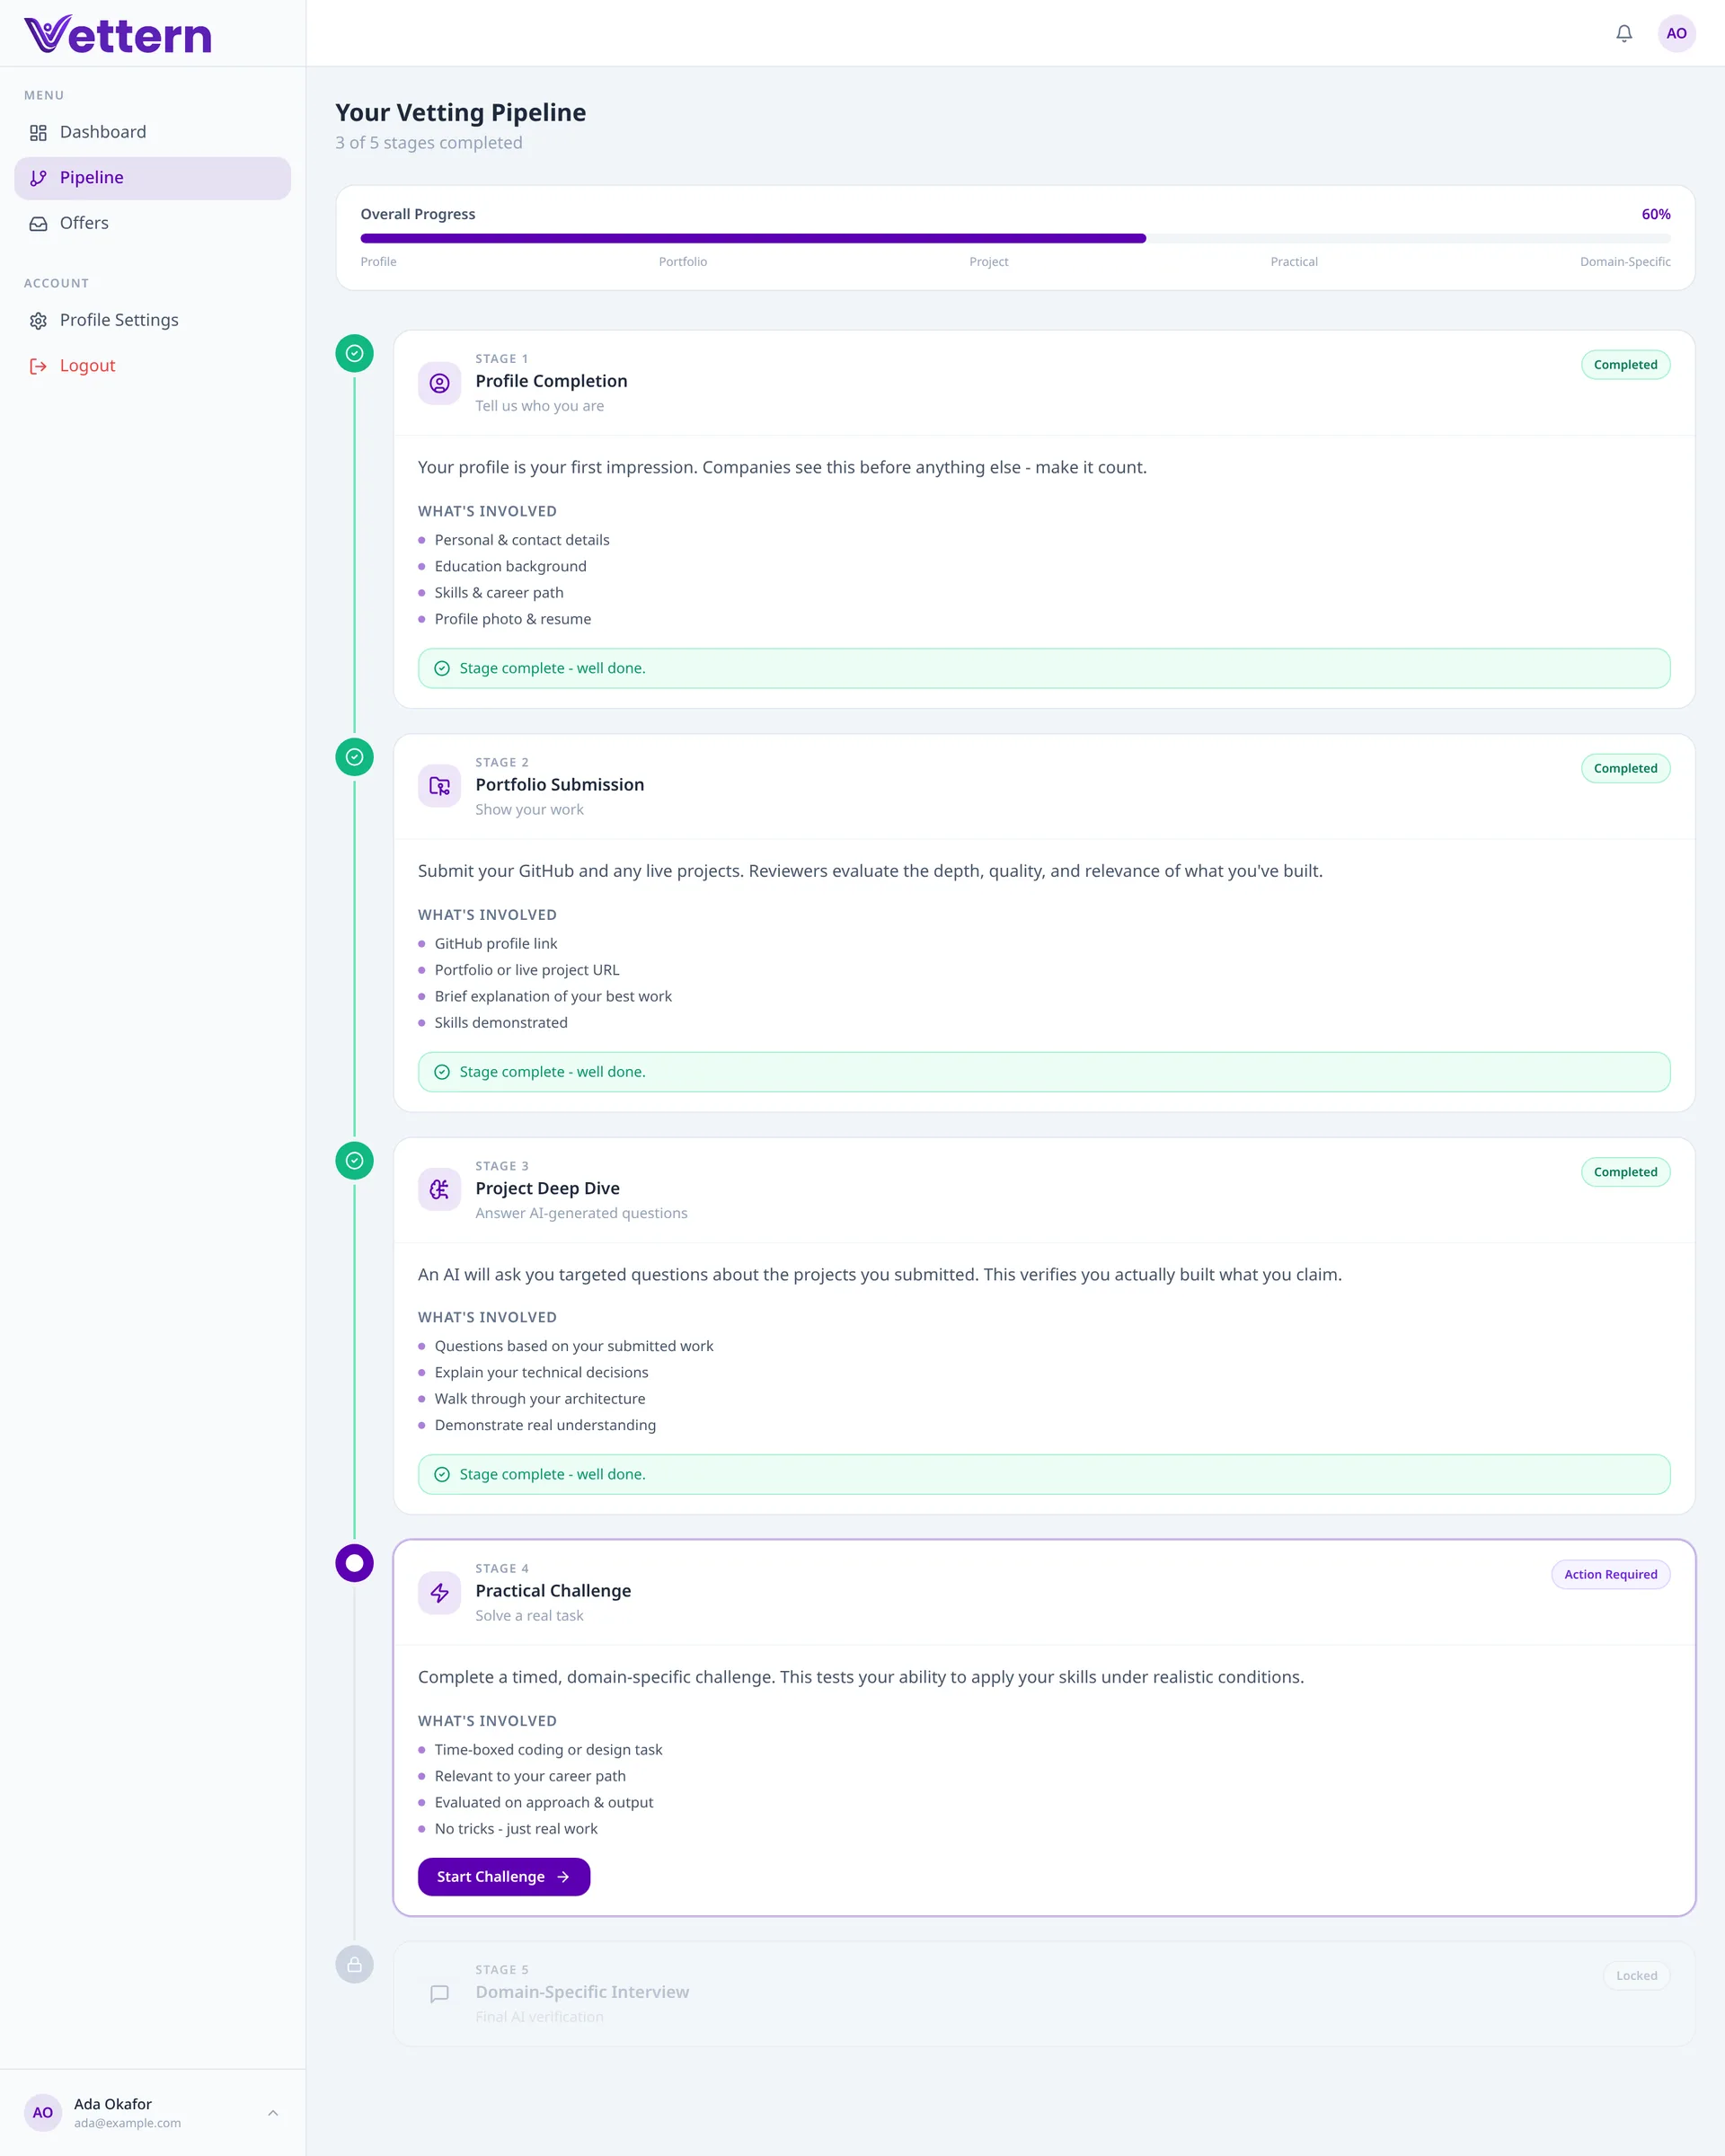
Task: Click Logout in the sidebar
Action: pos(152,366)
